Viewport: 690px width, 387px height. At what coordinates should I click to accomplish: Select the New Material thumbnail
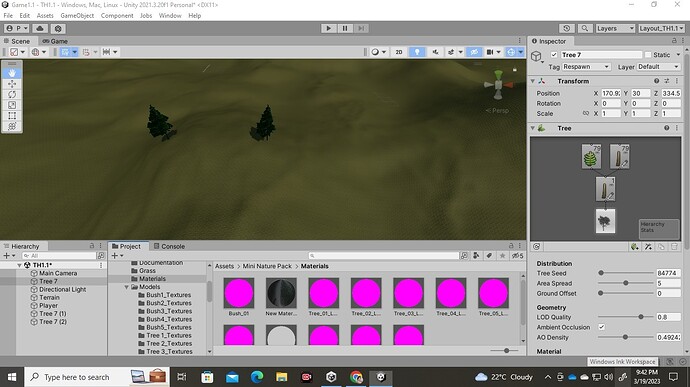point(281,292)
